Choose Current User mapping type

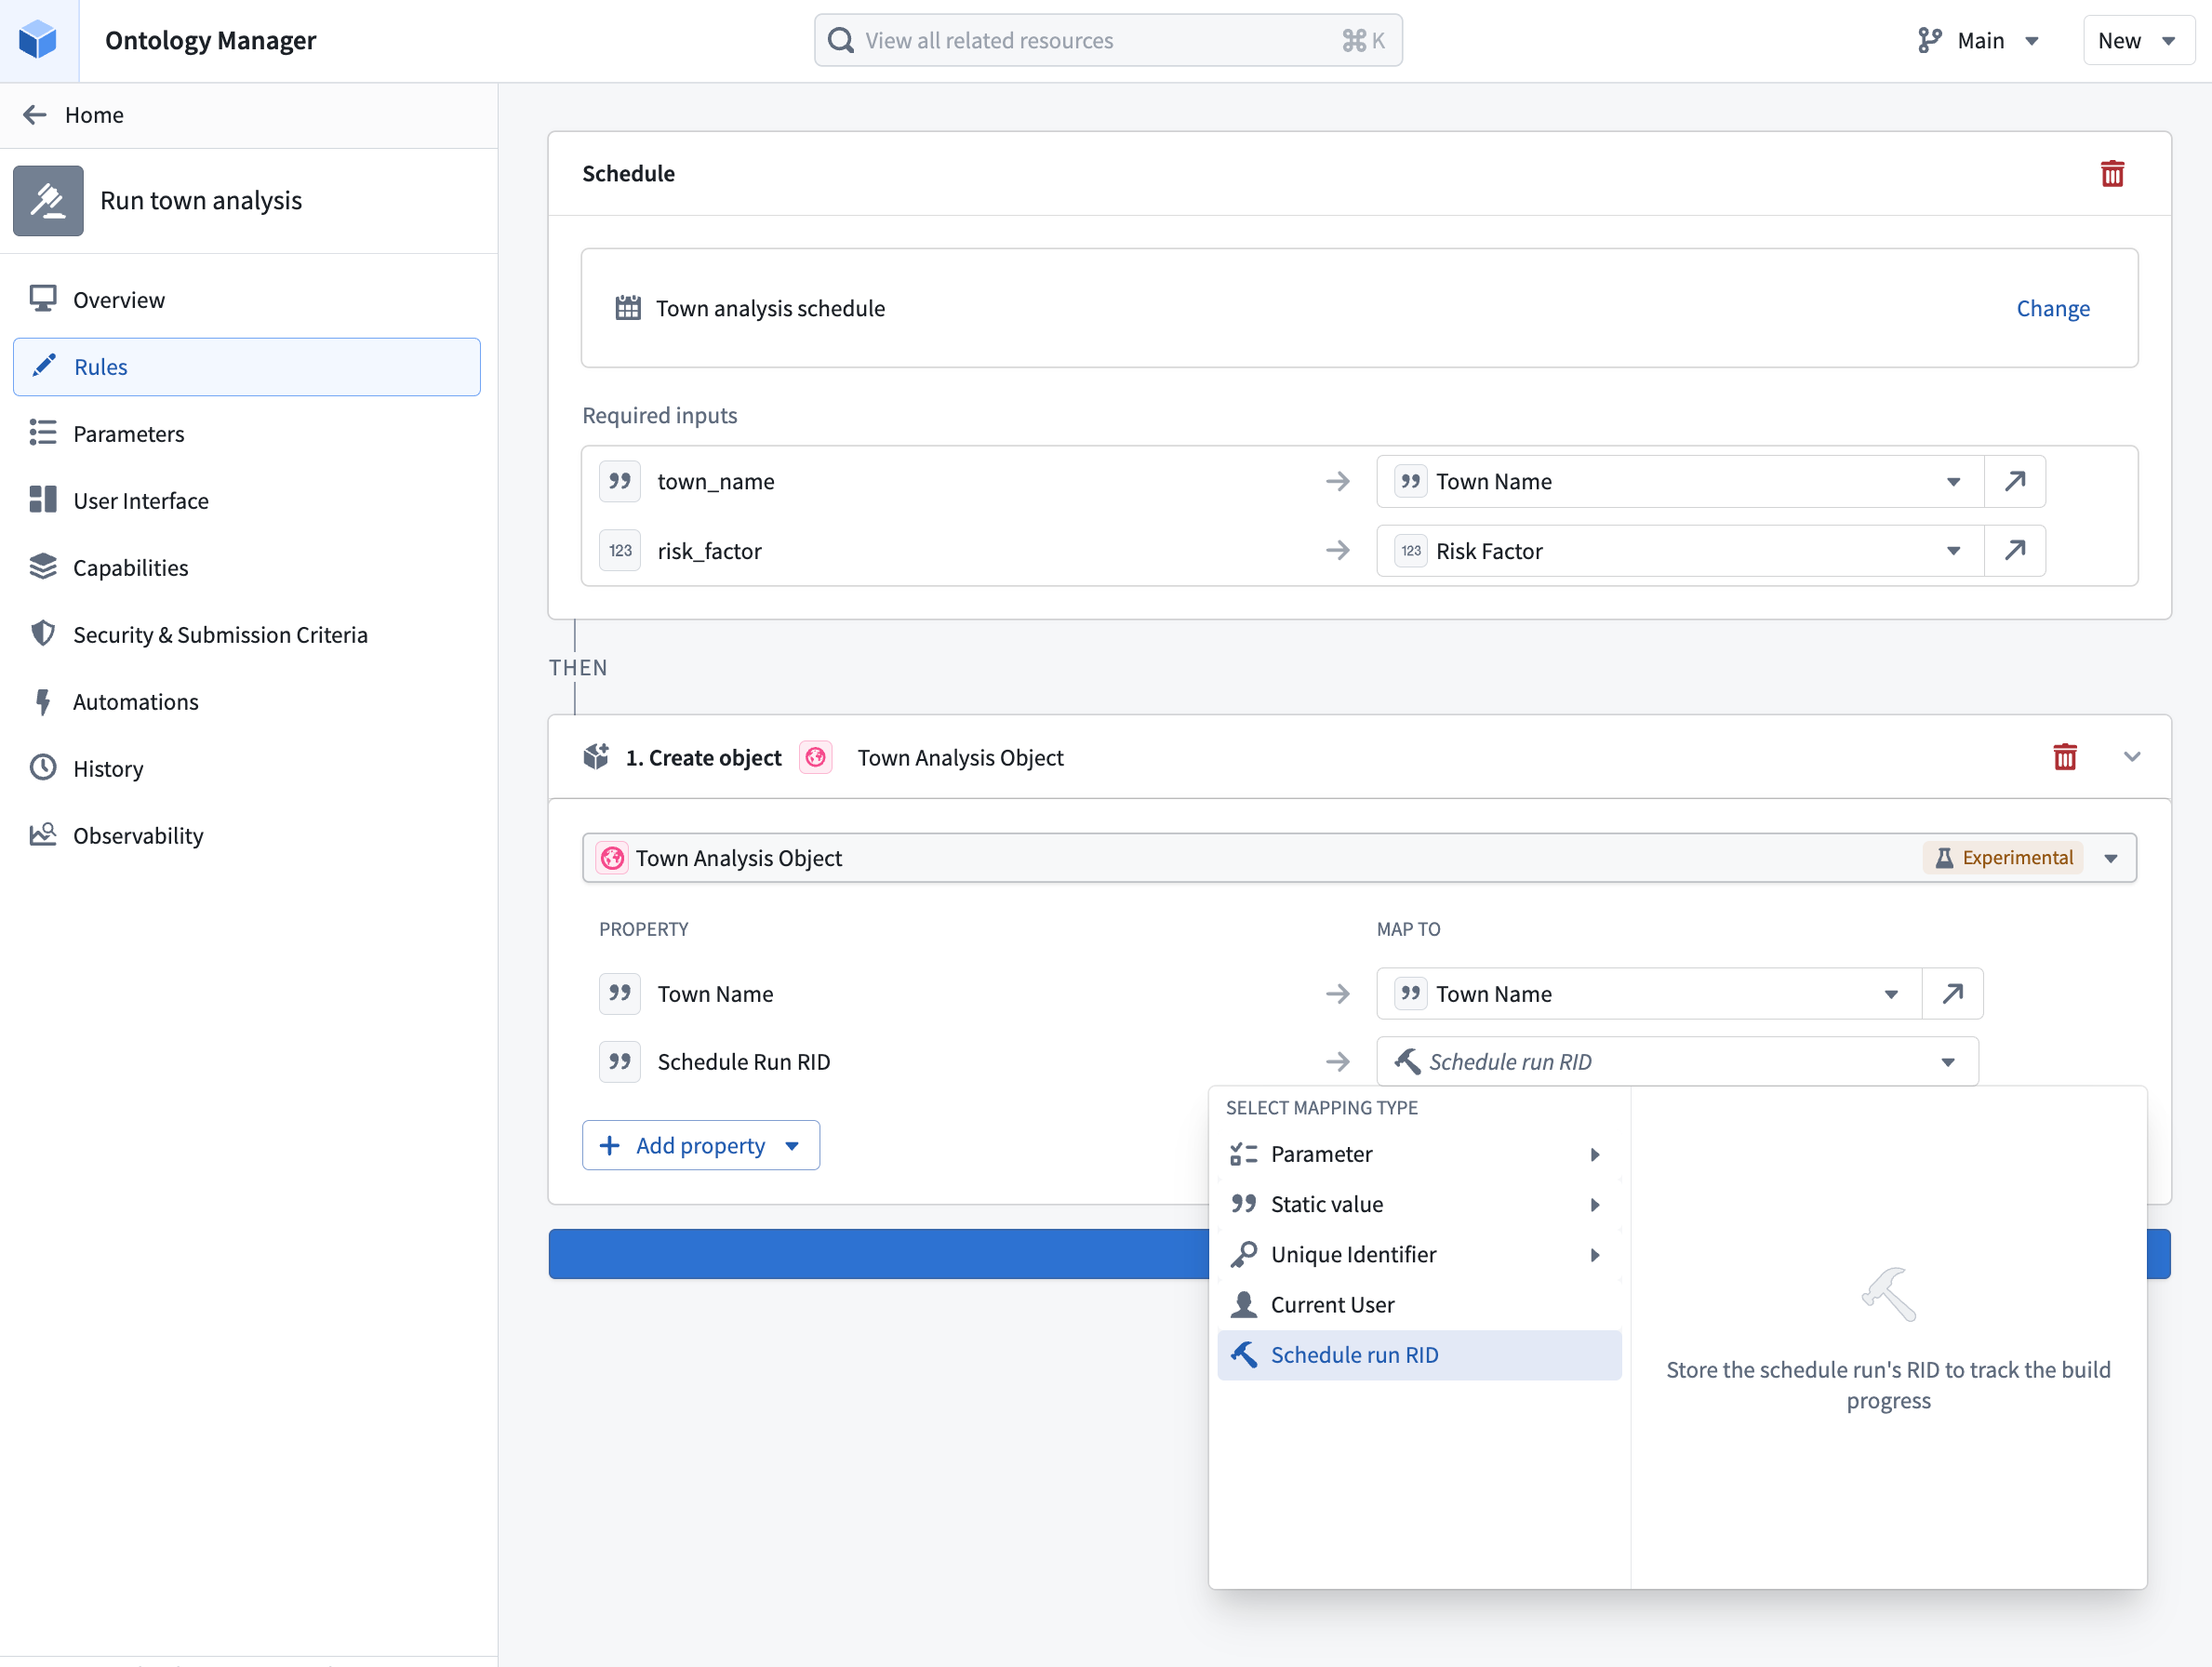pyautogui.click(x=1418, y=1305)
